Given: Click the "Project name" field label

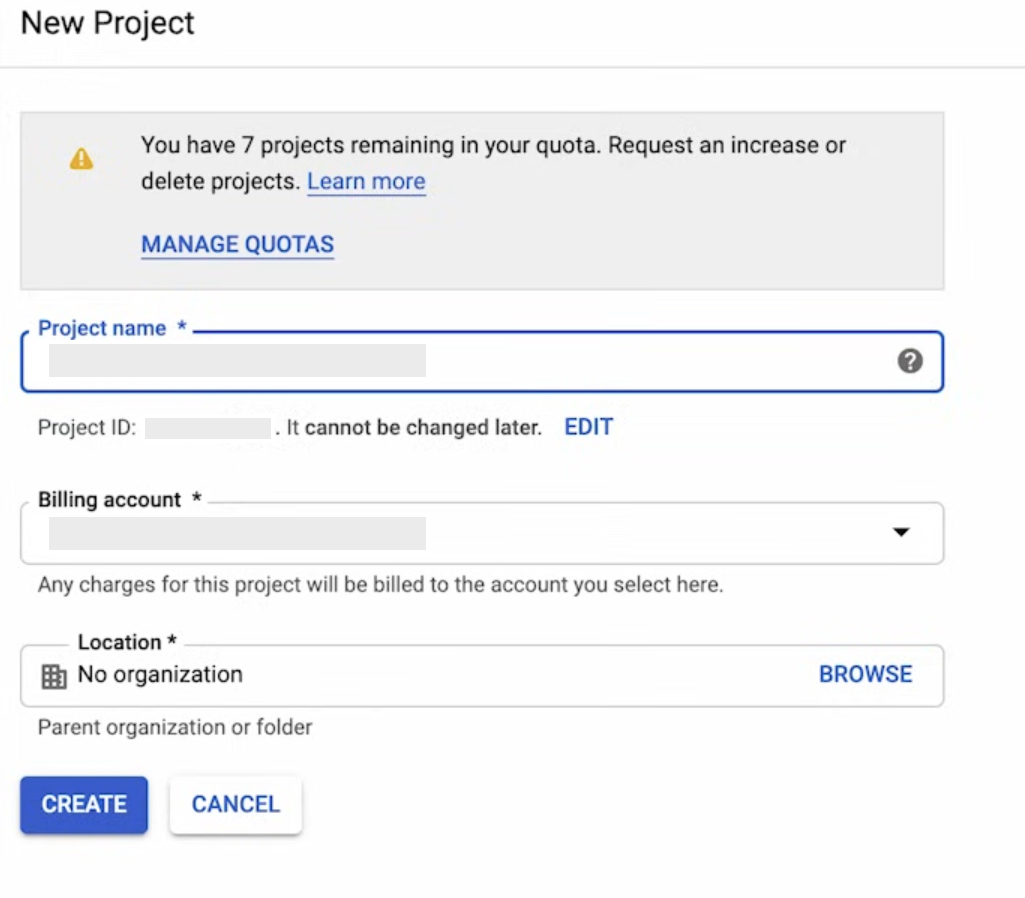Looking at the screenshot, I should pos(102,328).
